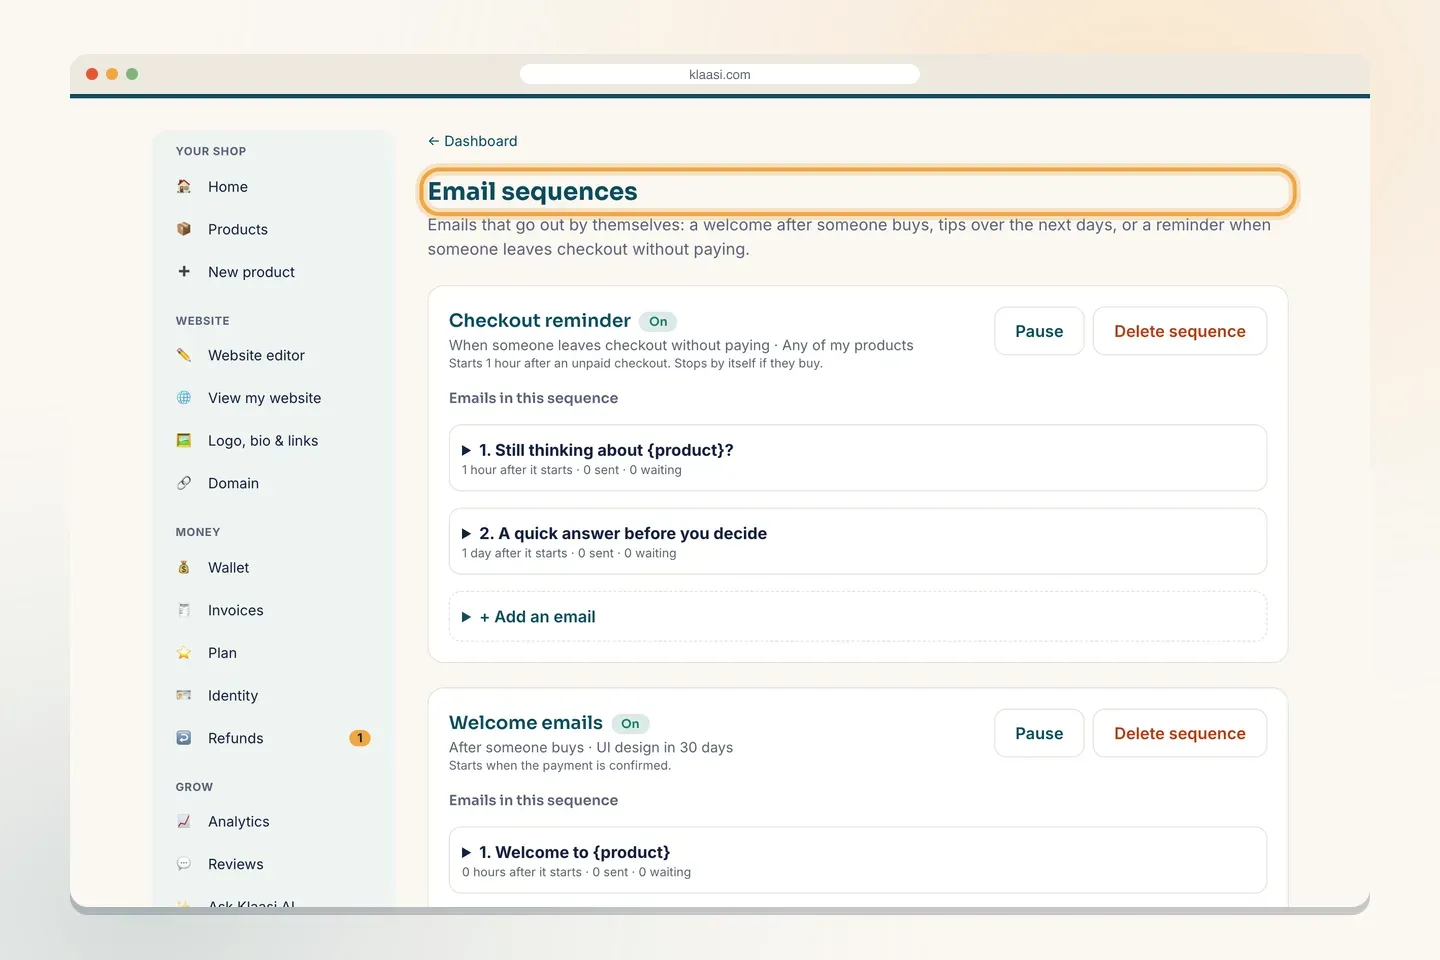Expand the 'Still thinking about {product}?' email
The image size is (1440, 960).
click(858, 458)
